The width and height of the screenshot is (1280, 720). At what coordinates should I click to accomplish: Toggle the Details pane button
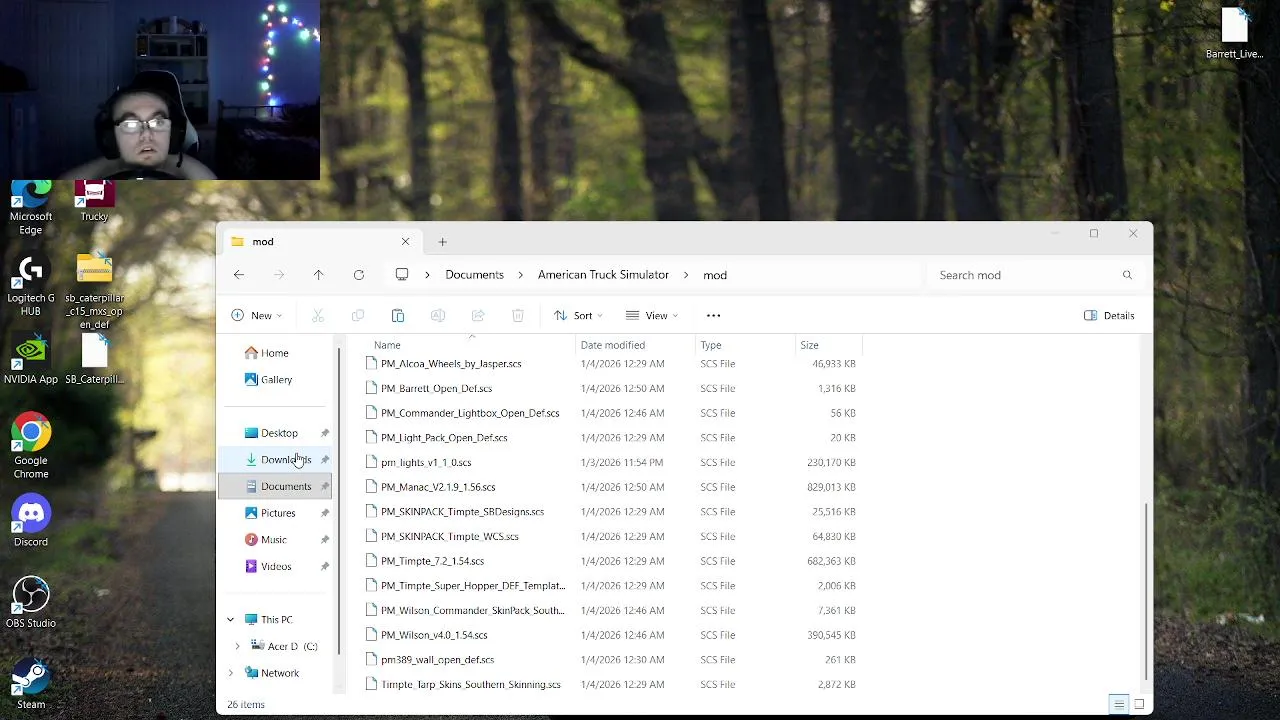(1109, 316)
